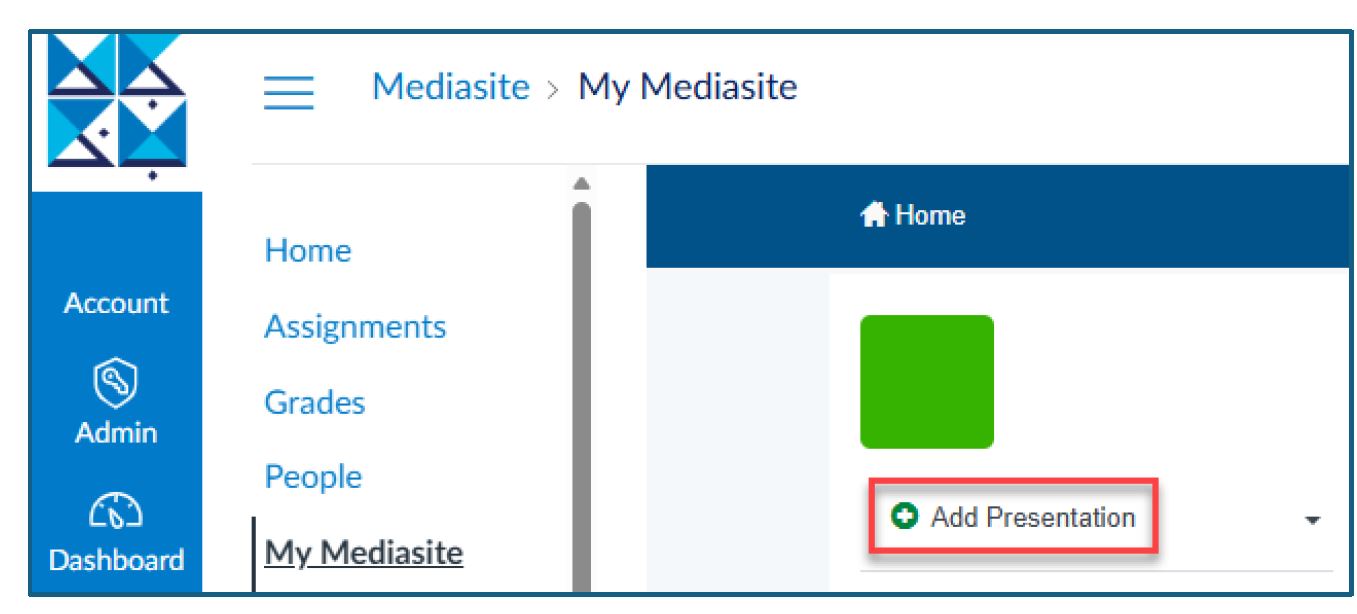Open the Assignments course menu item
This screenshot has width=1357, height=614.
(x=355, y=326)
